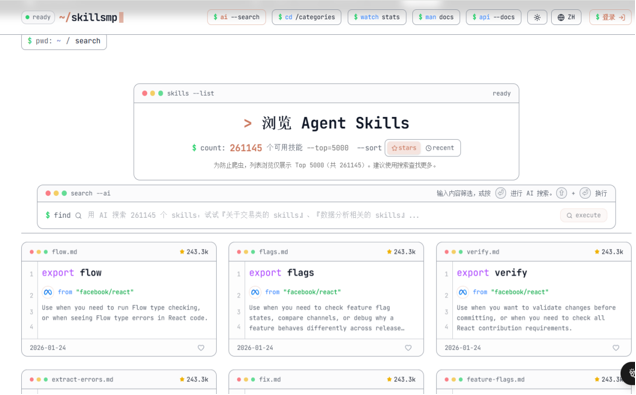Click the newline key icon before 换行

(585, 193)
